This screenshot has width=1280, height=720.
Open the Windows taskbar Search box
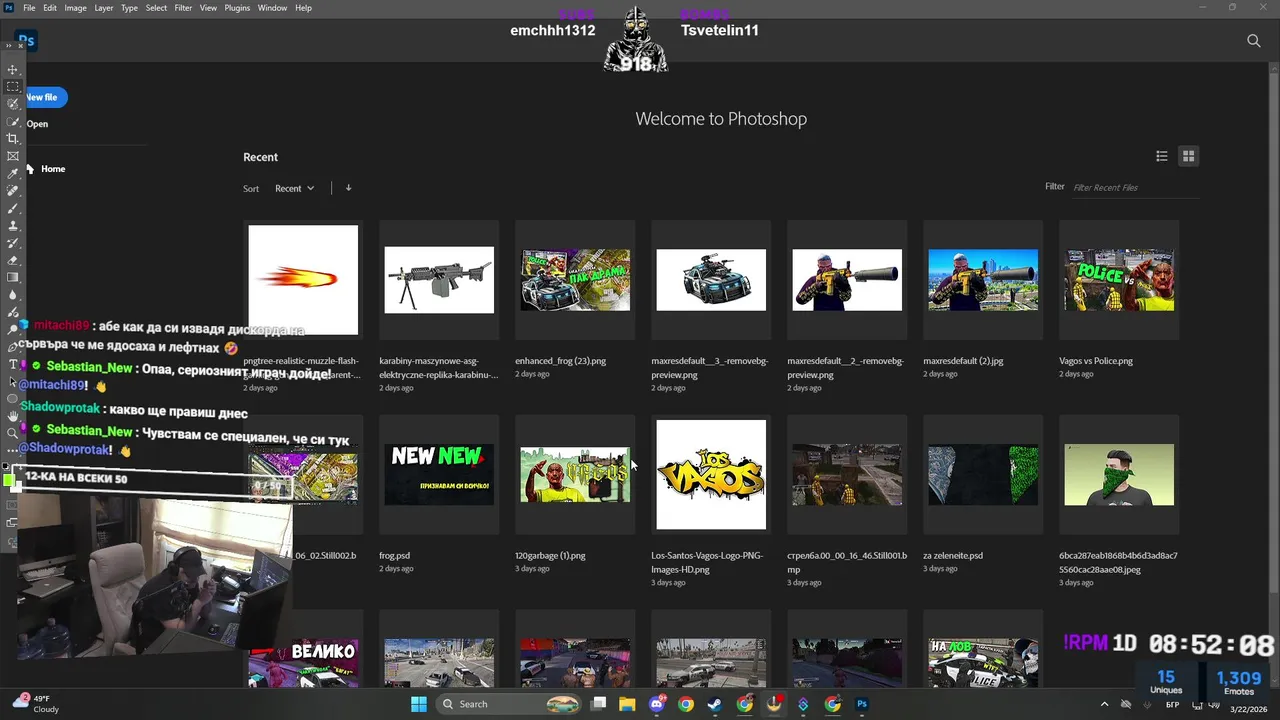tap(508, 704)
